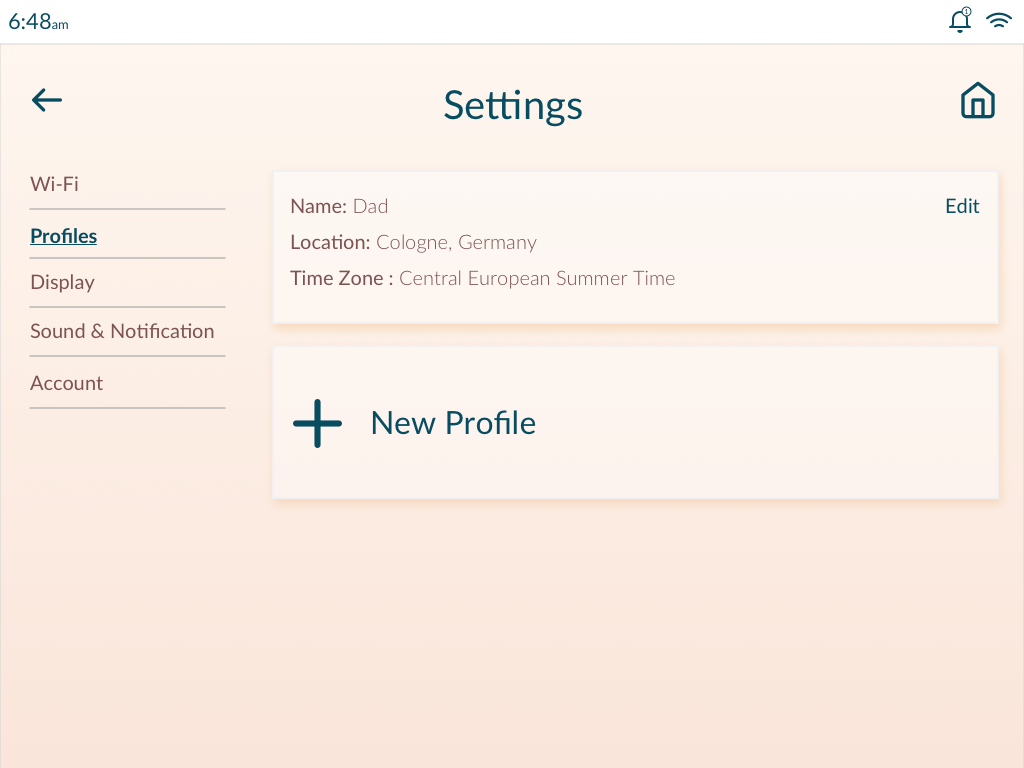Open Sound & Notification settings

[x=122, y=331]
